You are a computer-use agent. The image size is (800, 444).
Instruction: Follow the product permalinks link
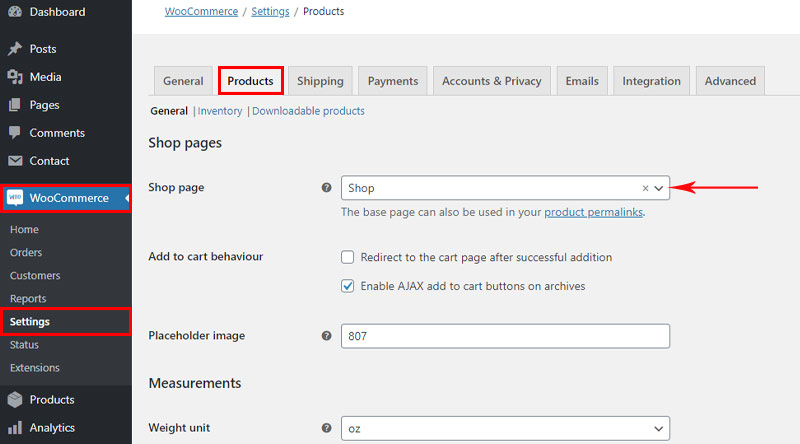coord(593,212)
